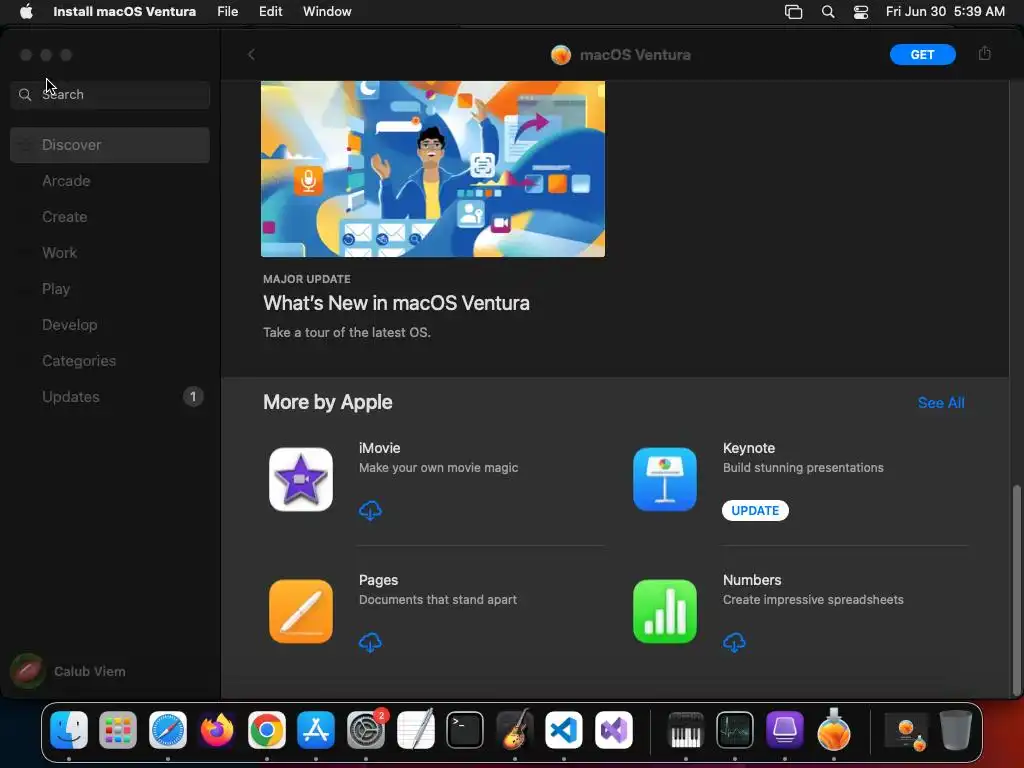Click the GET button for macOS Ventura

(x=922, y=55)
